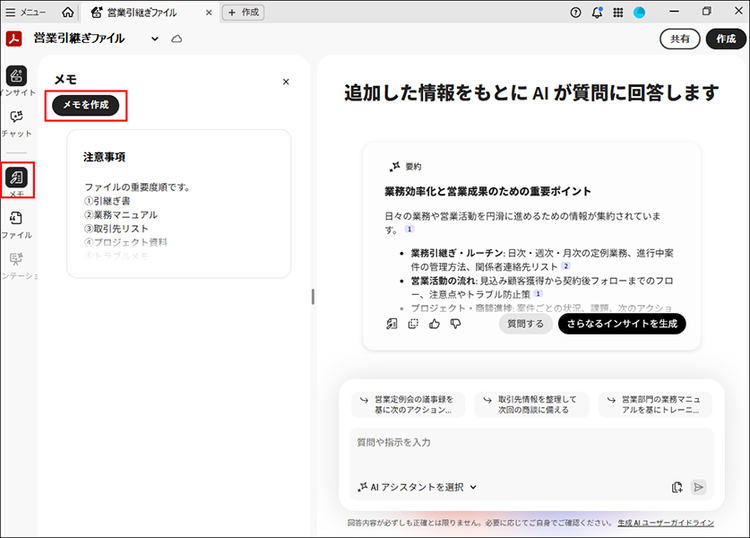Click the thumbs-up icon under the summary

point(434,324)
